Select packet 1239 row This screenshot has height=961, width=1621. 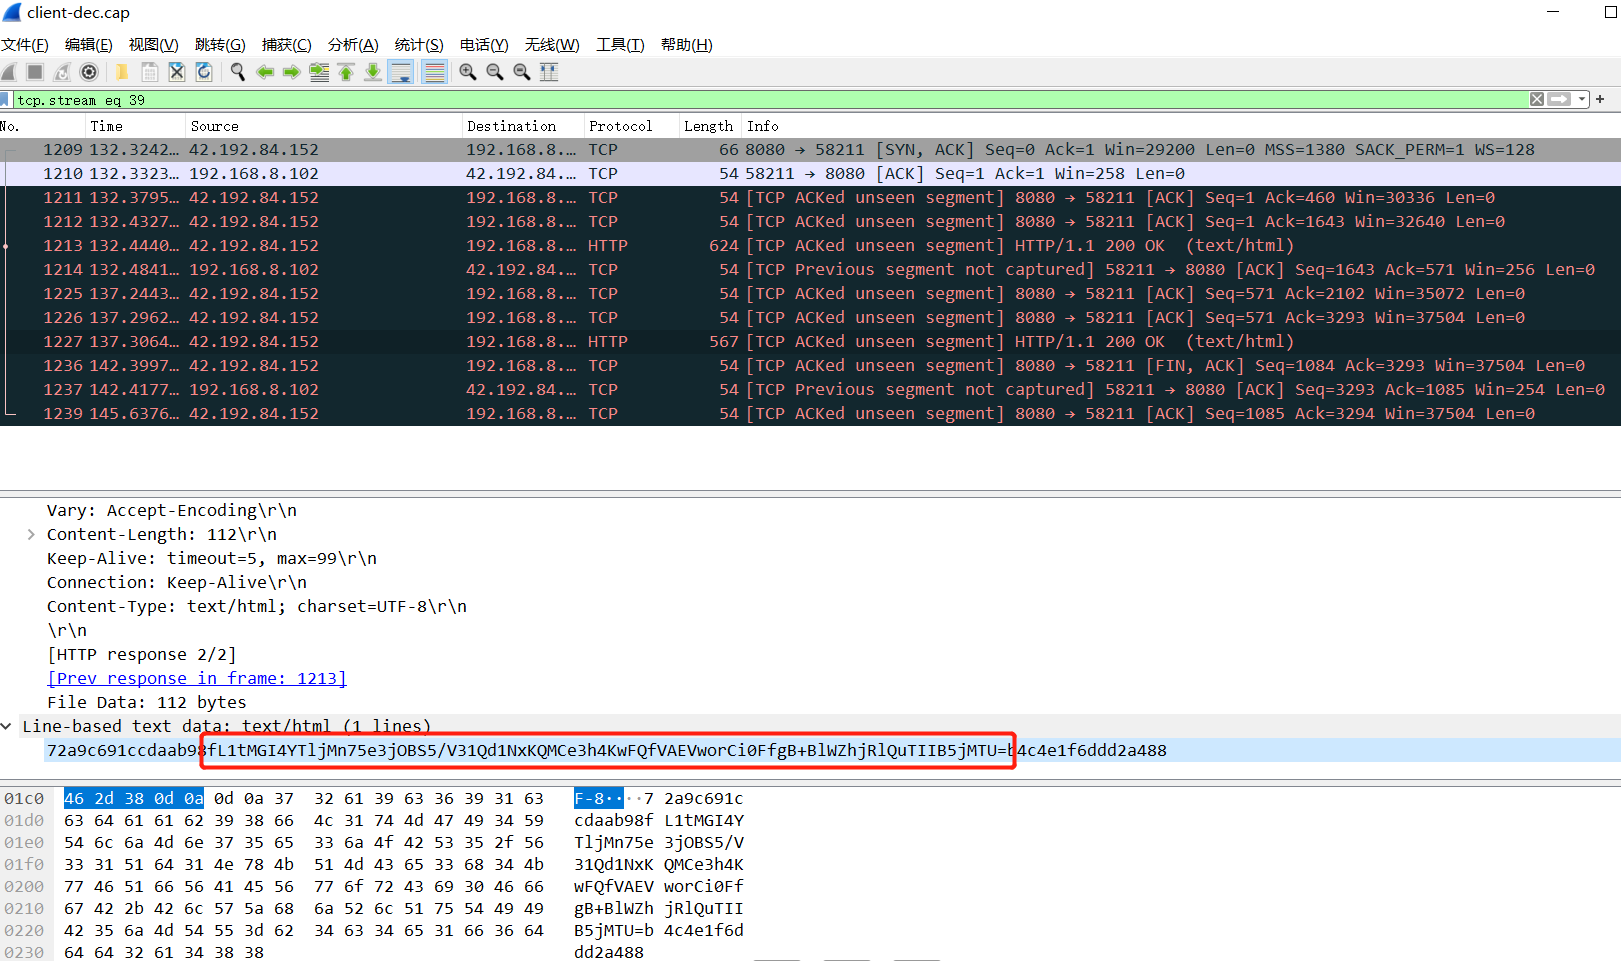point(810,414)
